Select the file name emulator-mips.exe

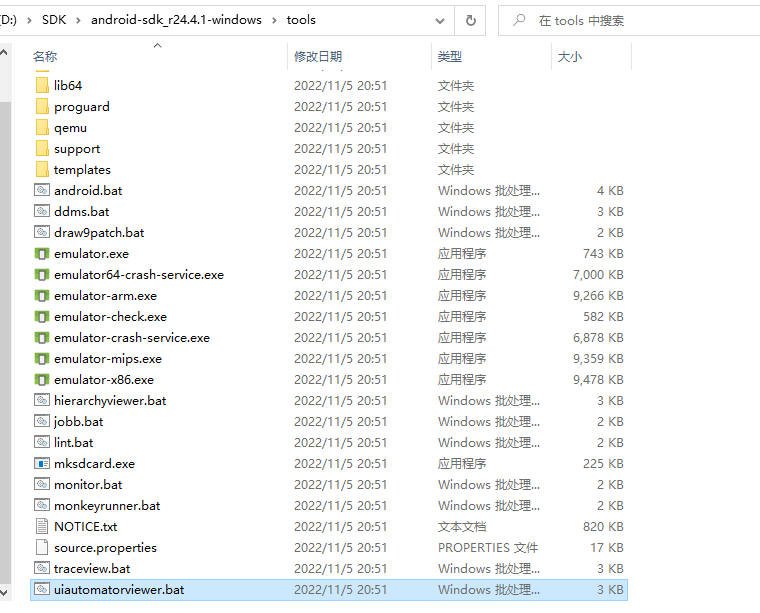[108, 359]
